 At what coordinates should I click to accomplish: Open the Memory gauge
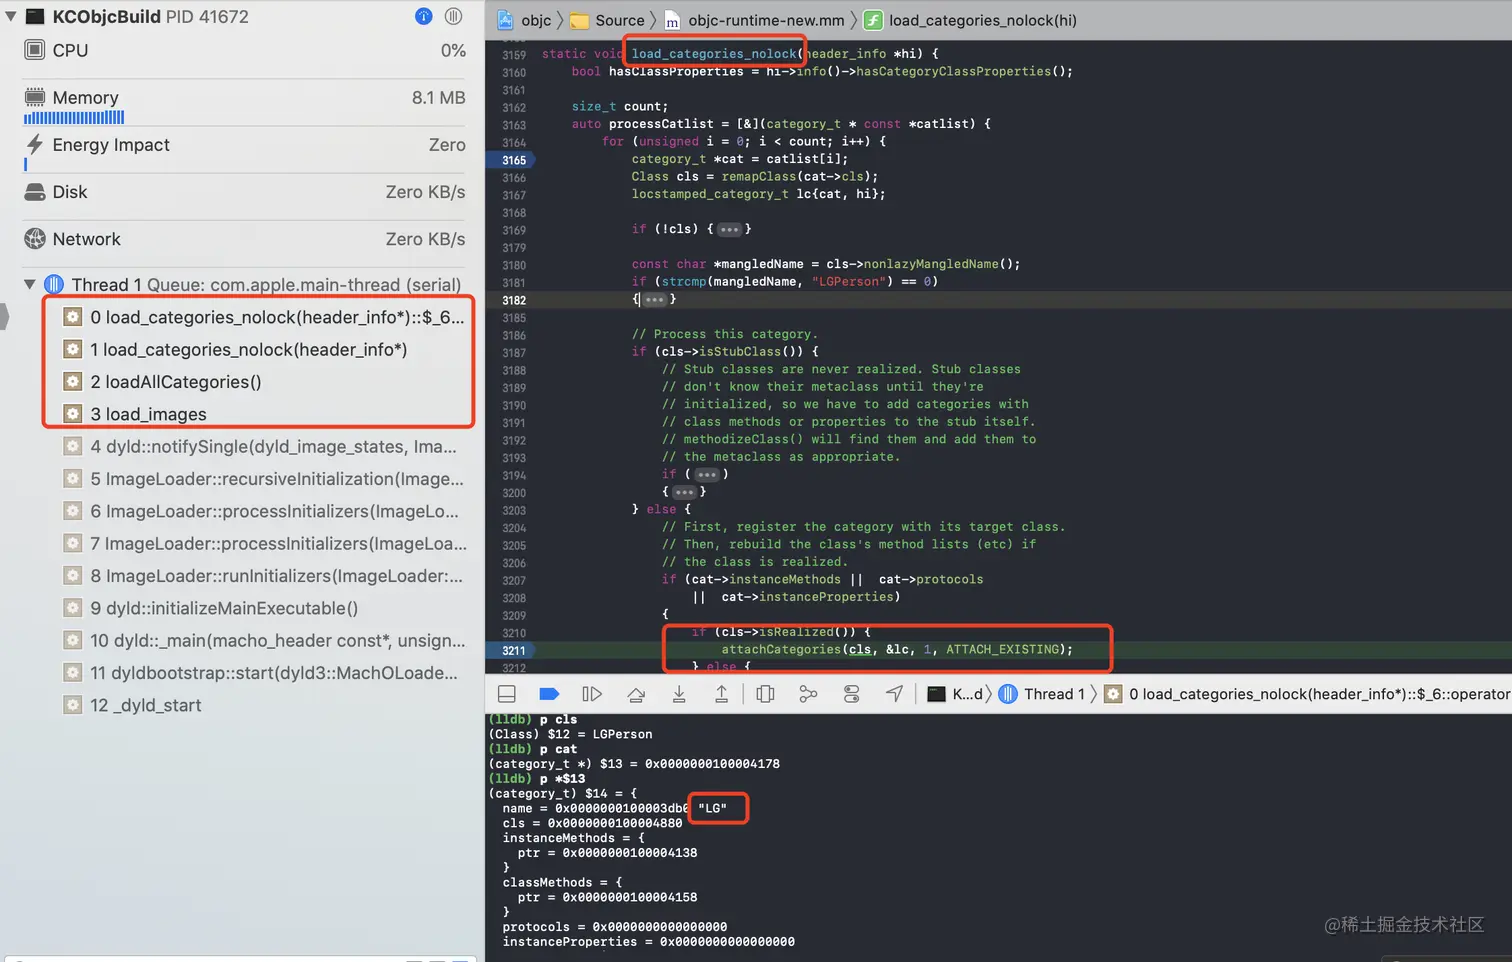(x=245, y=103)
